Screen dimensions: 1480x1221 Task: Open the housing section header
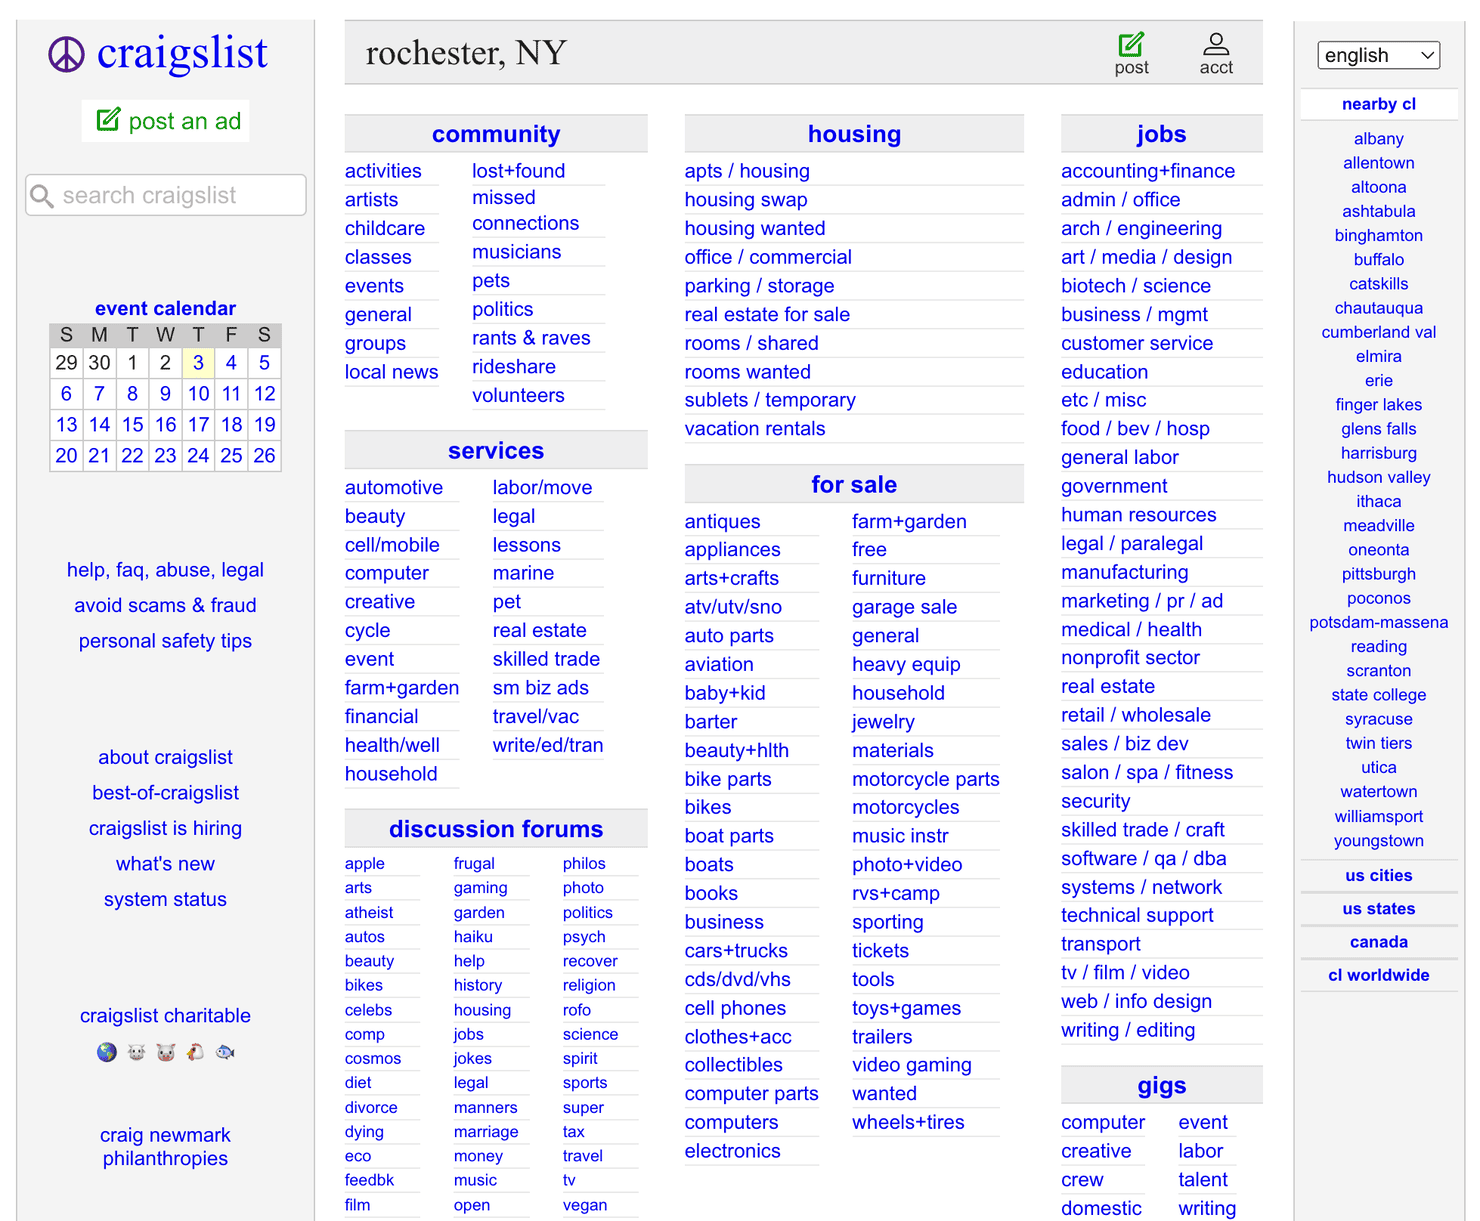coord(854,134)
